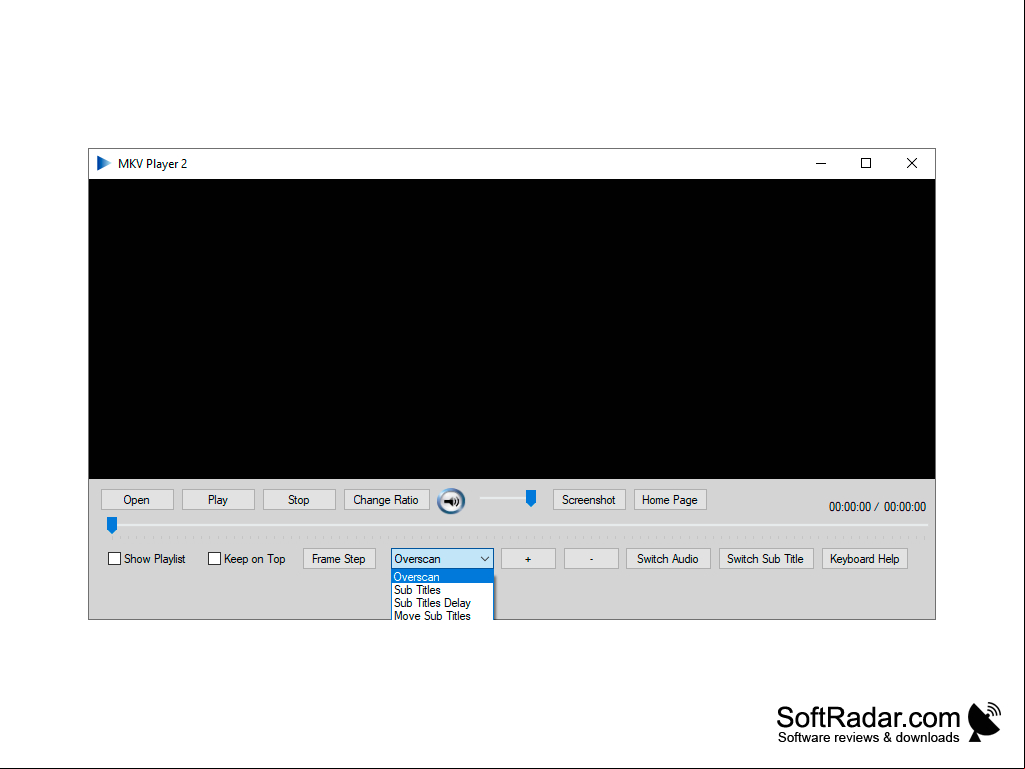Click the MKV Player 2 title bar icon

[x=103, y=163]
